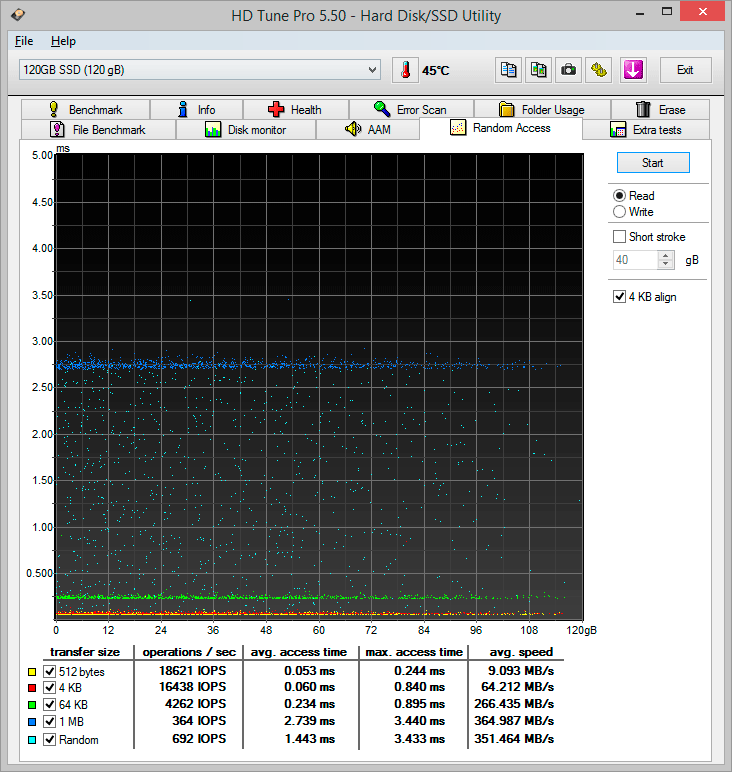Click the short stroke gB input field
This screenshot has width=732, height=772.
pyautogui.click(x=634, y=260)
